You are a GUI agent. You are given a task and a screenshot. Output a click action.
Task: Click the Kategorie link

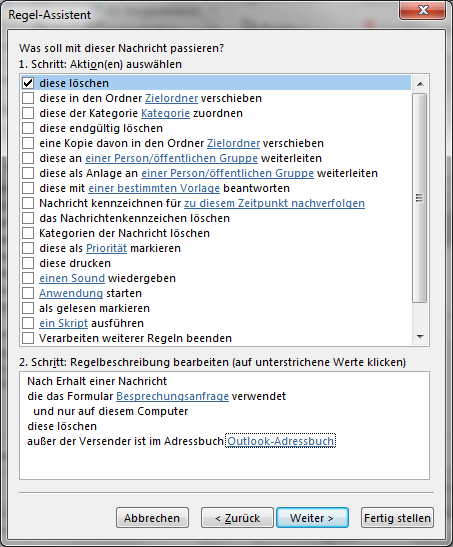click(165, 113)
